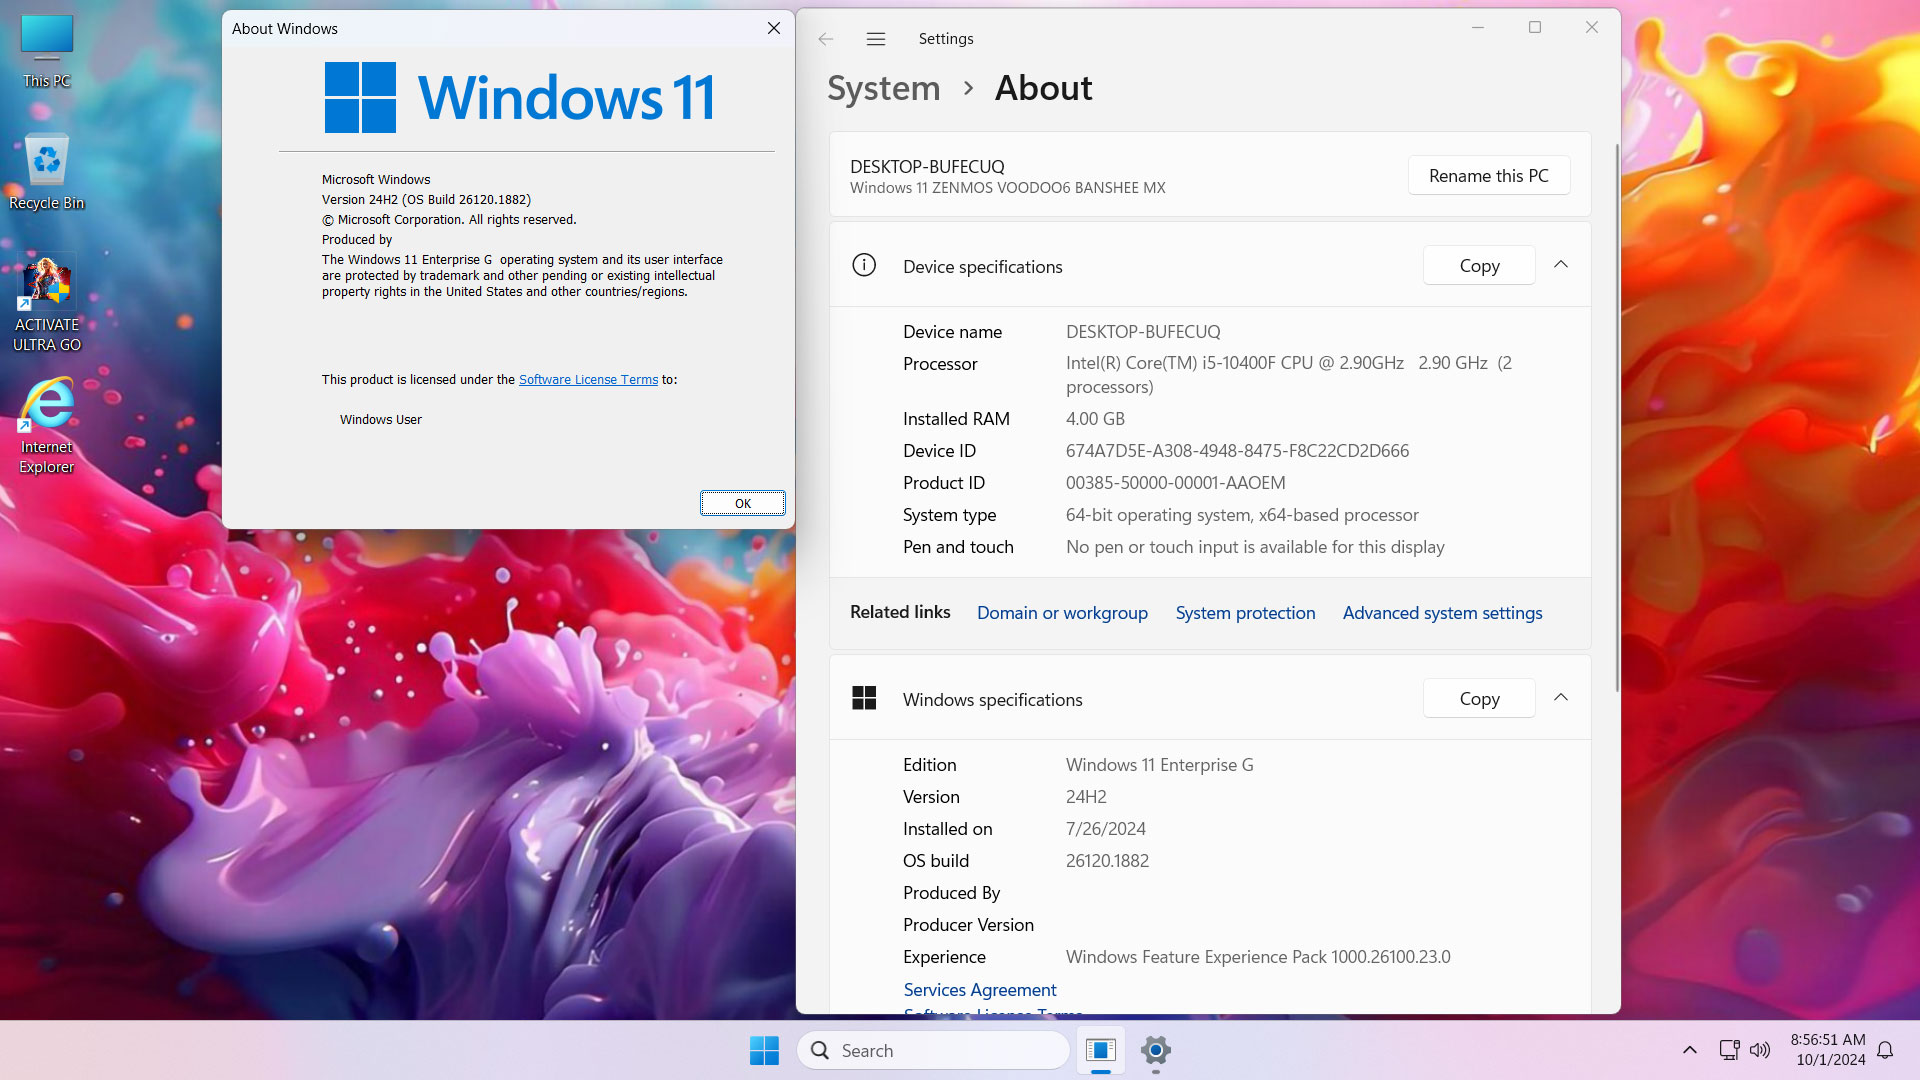This screenshot has height=1080, width=1920.
Task: Show hidden system tray icons
Action: click(x=1689, y=1050)
